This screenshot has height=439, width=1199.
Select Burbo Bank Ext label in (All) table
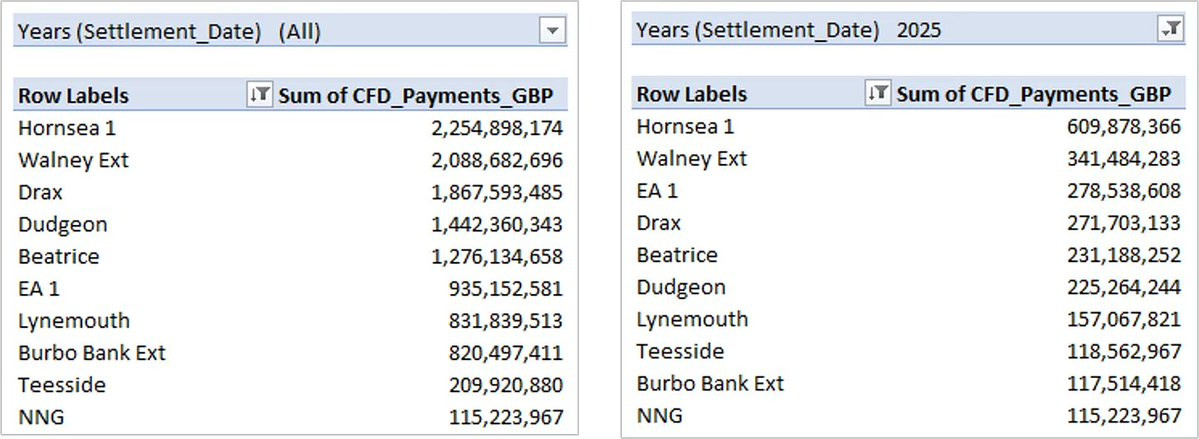(92, 353)
